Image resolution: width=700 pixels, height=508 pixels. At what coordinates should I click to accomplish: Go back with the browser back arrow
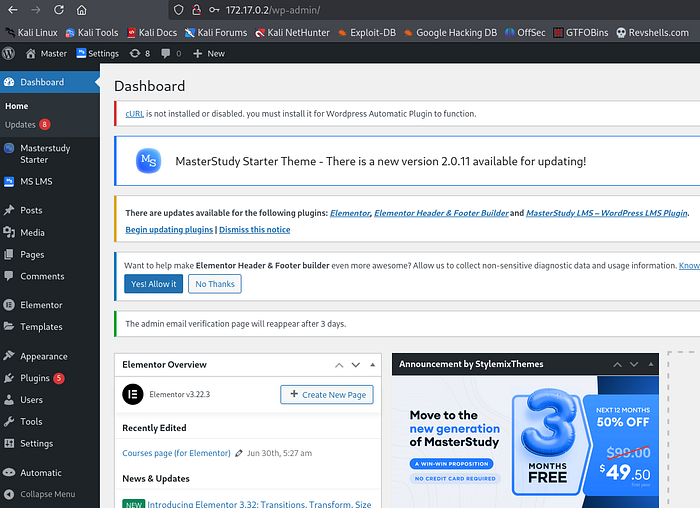[12, 10]
